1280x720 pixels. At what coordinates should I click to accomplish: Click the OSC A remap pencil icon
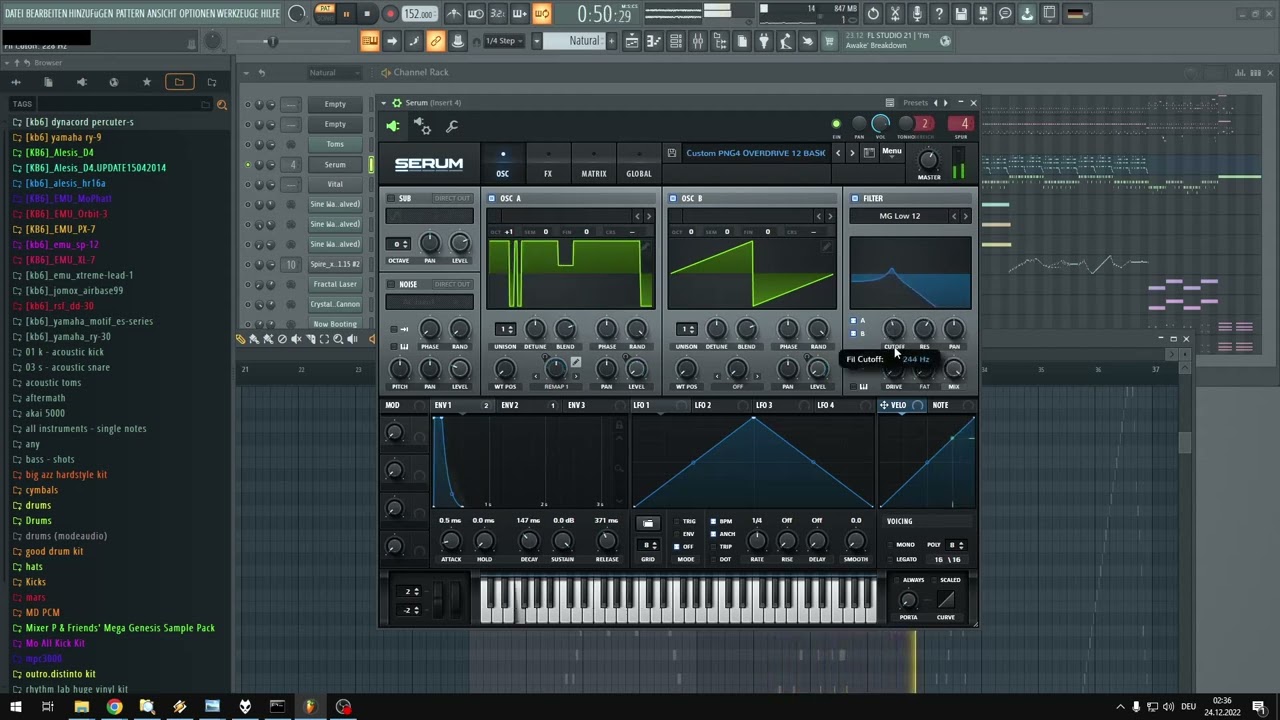click(x=576, y=363)
